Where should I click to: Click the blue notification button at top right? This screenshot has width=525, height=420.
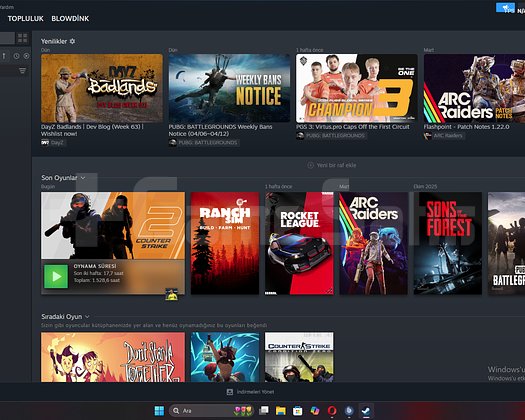coord(505,8)
